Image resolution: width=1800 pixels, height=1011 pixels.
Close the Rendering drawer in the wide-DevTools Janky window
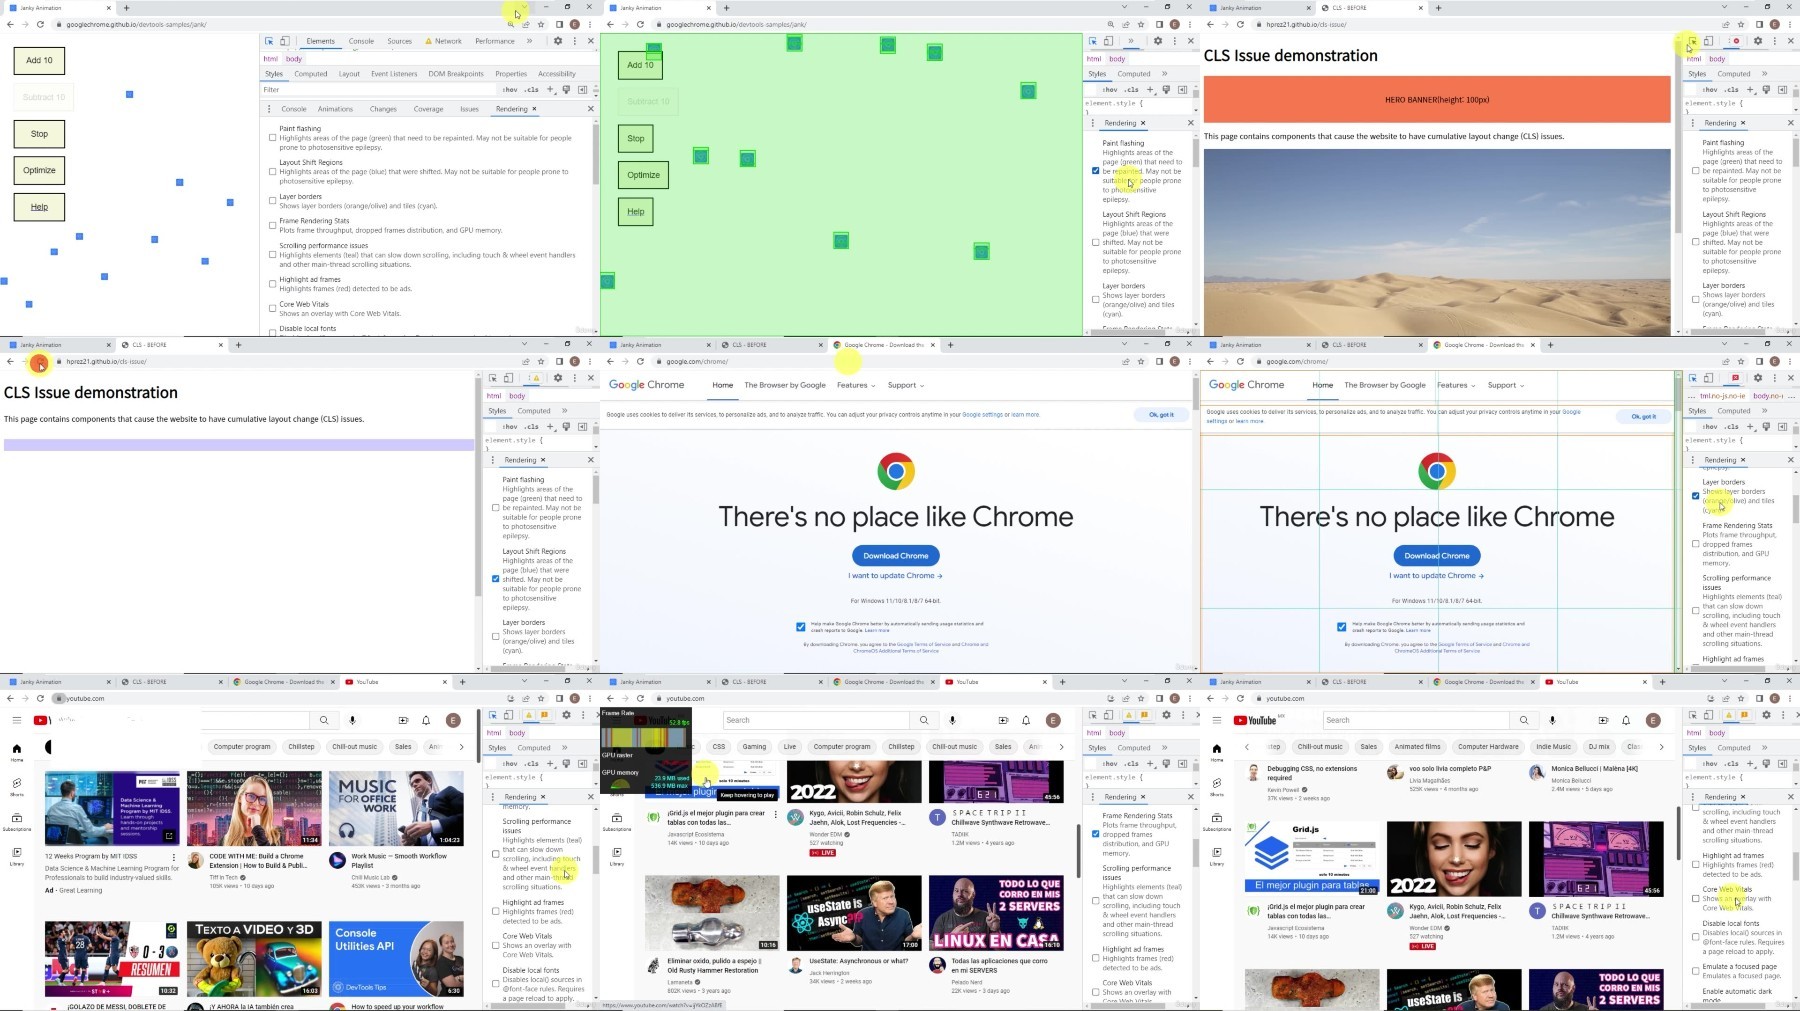click(x=590, y=109)
